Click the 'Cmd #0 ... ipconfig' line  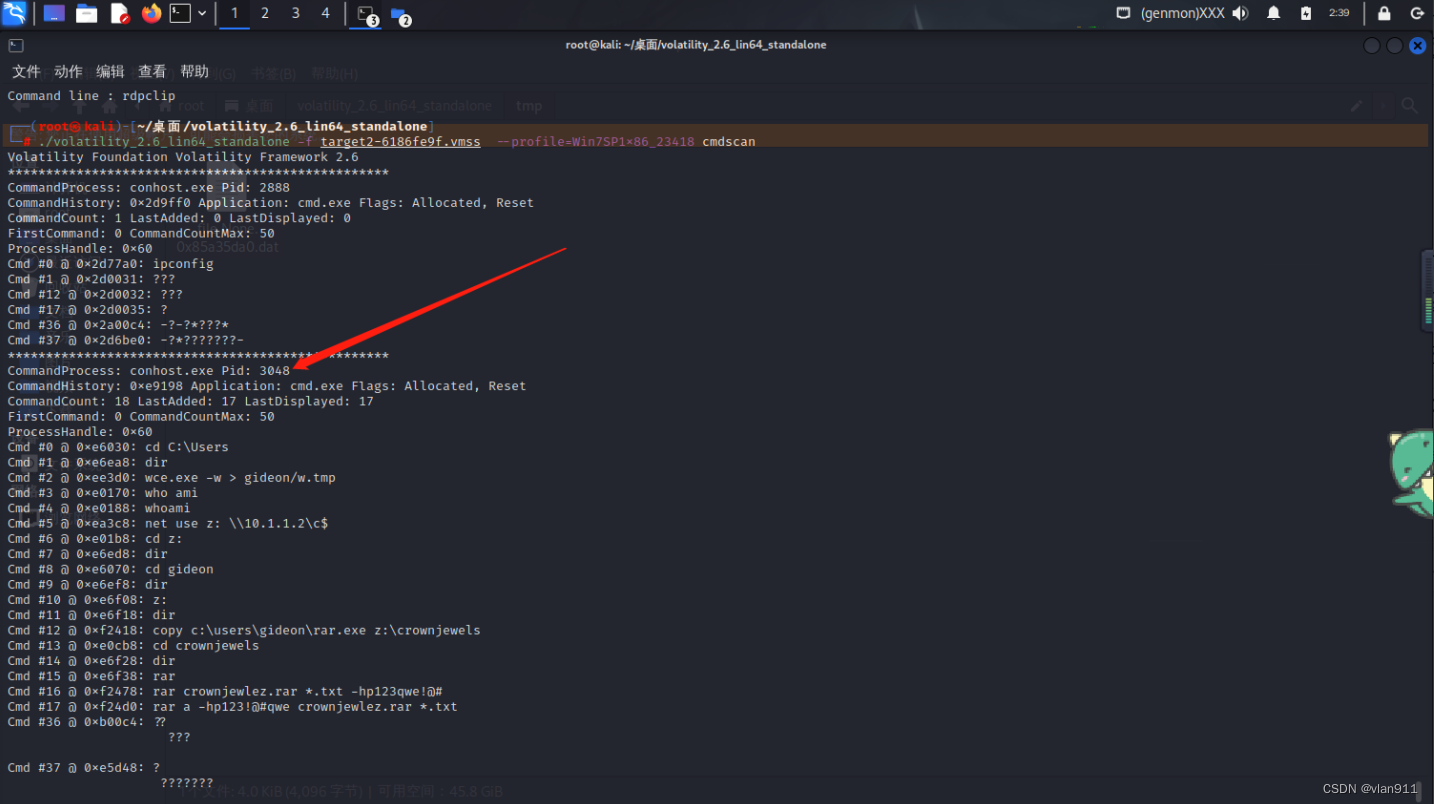pyautogui.click(x=110, y=264)
